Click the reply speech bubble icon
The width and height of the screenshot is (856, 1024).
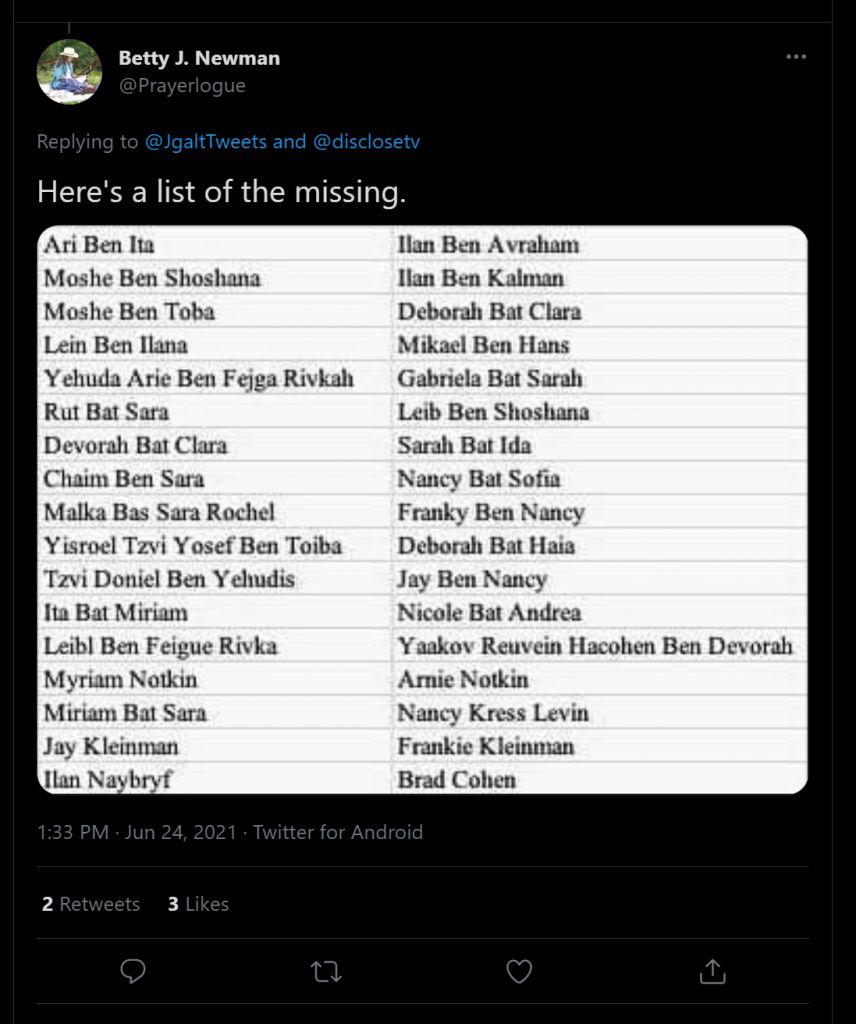pyautogui.click(x=133, y=971)
